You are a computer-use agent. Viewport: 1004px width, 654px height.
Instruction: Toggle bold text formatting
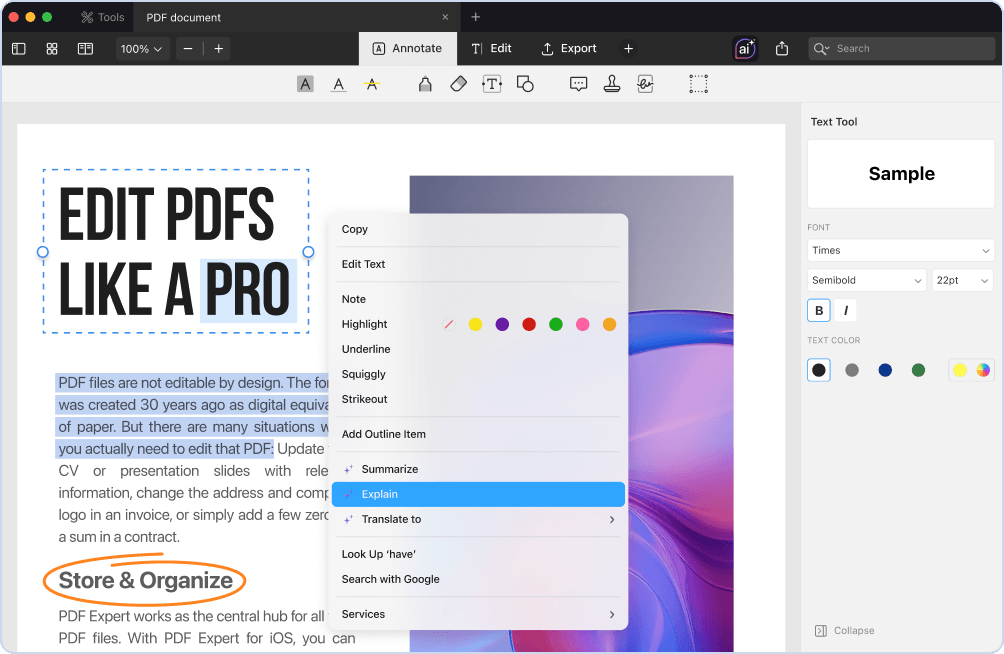coord(818,310)
